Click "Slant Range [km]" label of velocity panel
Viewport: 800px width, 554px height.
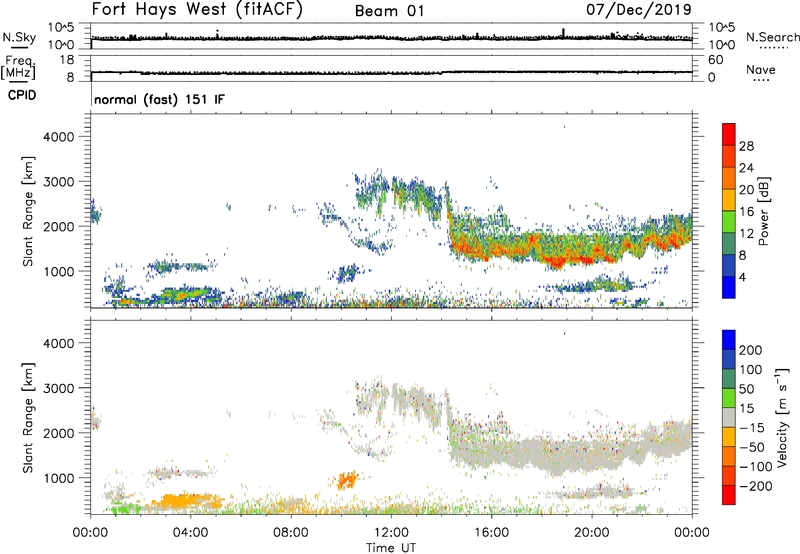click(28, 418)
